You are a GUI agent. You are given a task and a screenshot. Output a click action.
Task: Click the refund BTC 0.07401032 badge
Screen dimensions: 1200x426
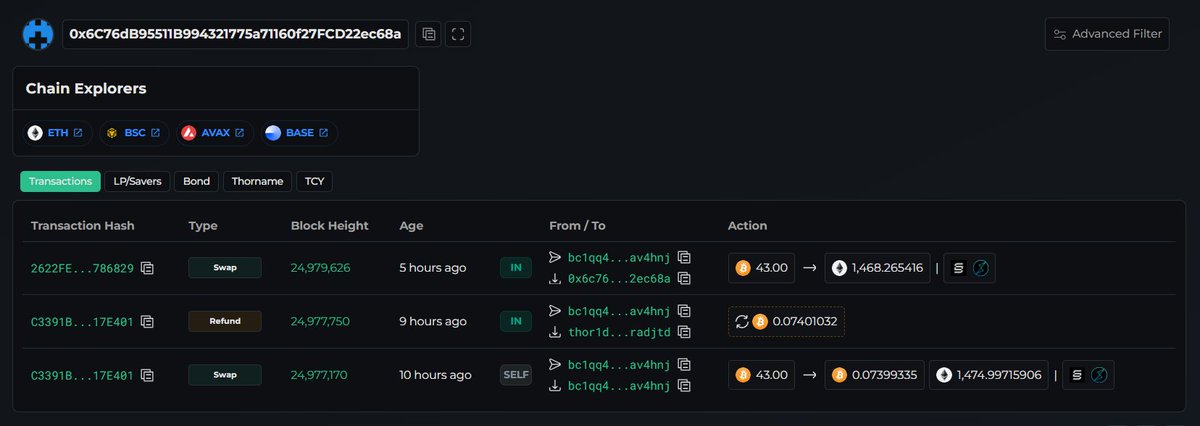[x=786, y=322]
